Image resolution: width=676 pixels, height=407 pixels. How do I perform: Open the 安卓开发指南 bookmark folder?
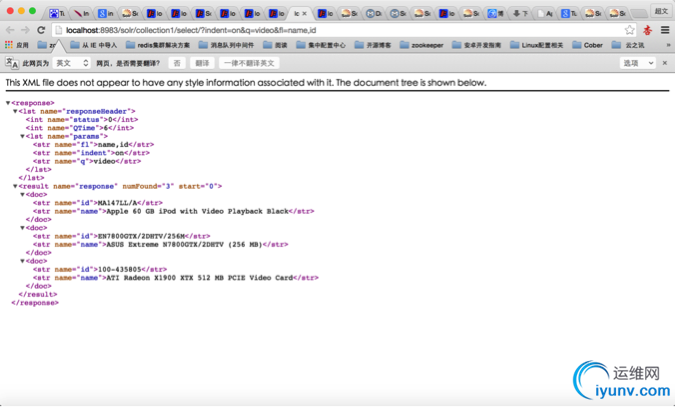tap(476, 45)
